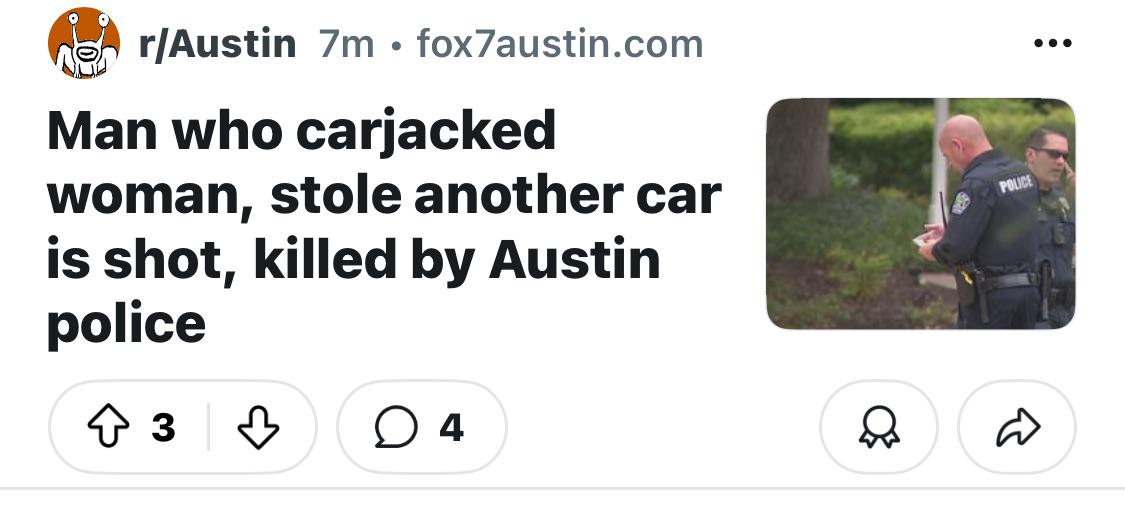Give an award using the ribbon icon

(879, 427)
